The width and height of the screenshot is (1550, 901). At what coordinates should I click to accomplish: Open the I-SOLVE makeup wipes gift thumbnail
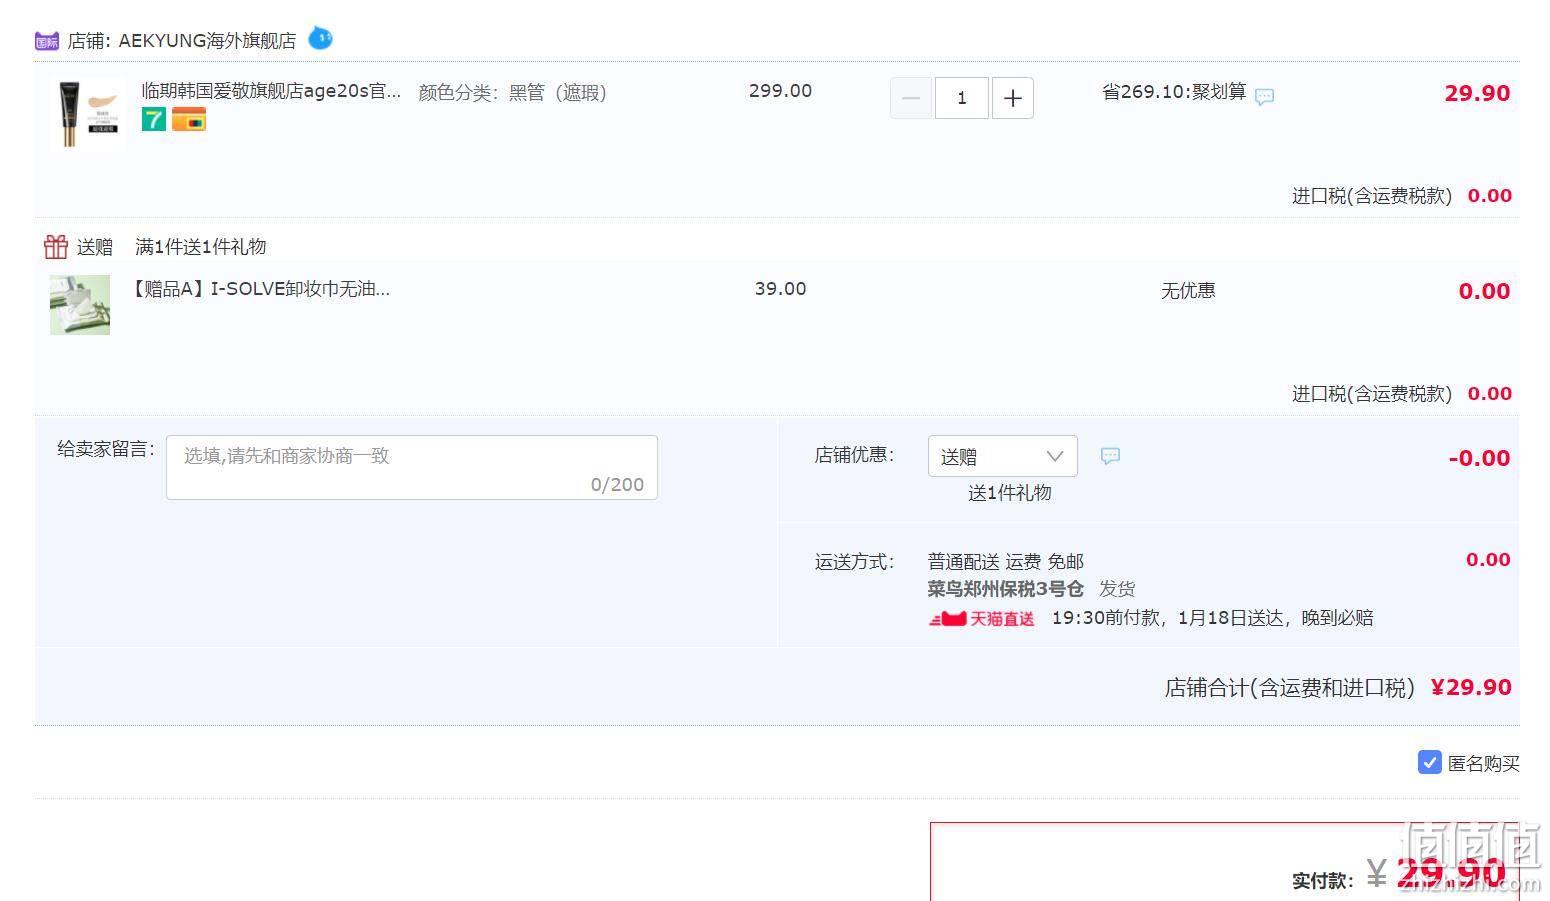pyautogui.click(x=80, y=305)
